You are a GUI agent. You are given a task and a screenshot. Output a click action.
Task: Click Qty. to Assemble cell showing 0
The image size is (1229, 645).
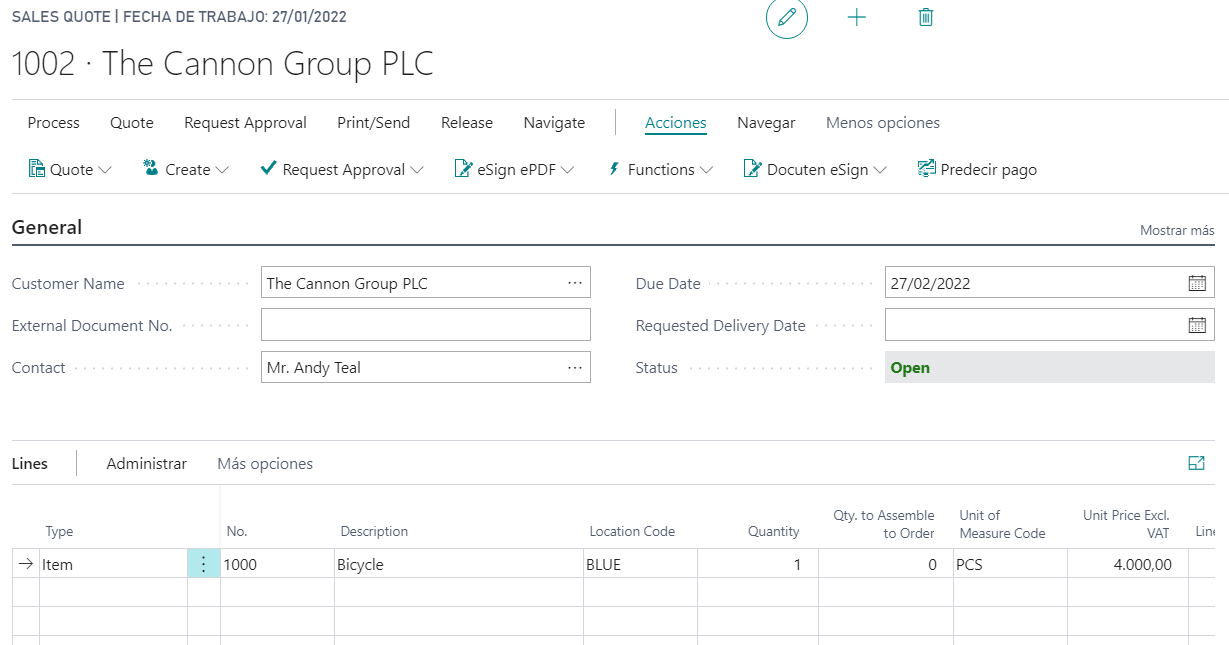[x=886, y=564]
